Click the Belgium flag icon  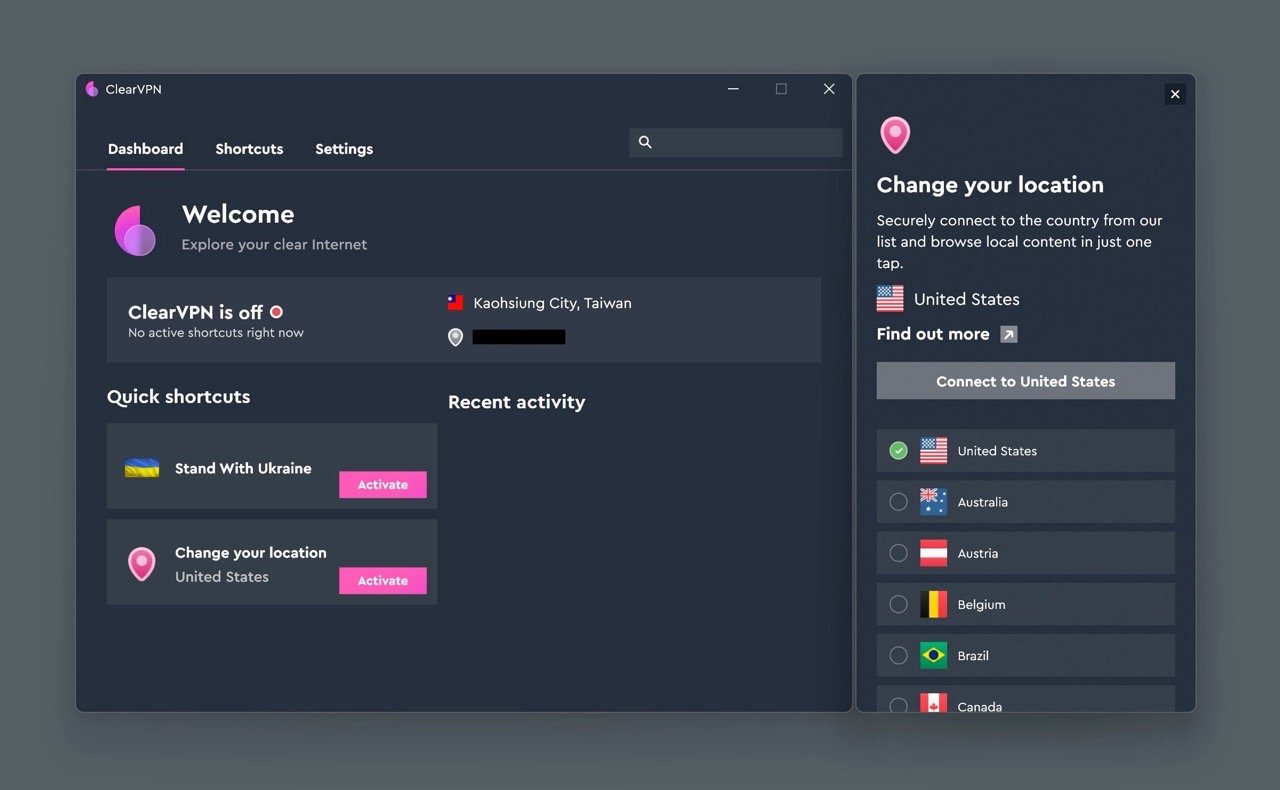(933, 604)
